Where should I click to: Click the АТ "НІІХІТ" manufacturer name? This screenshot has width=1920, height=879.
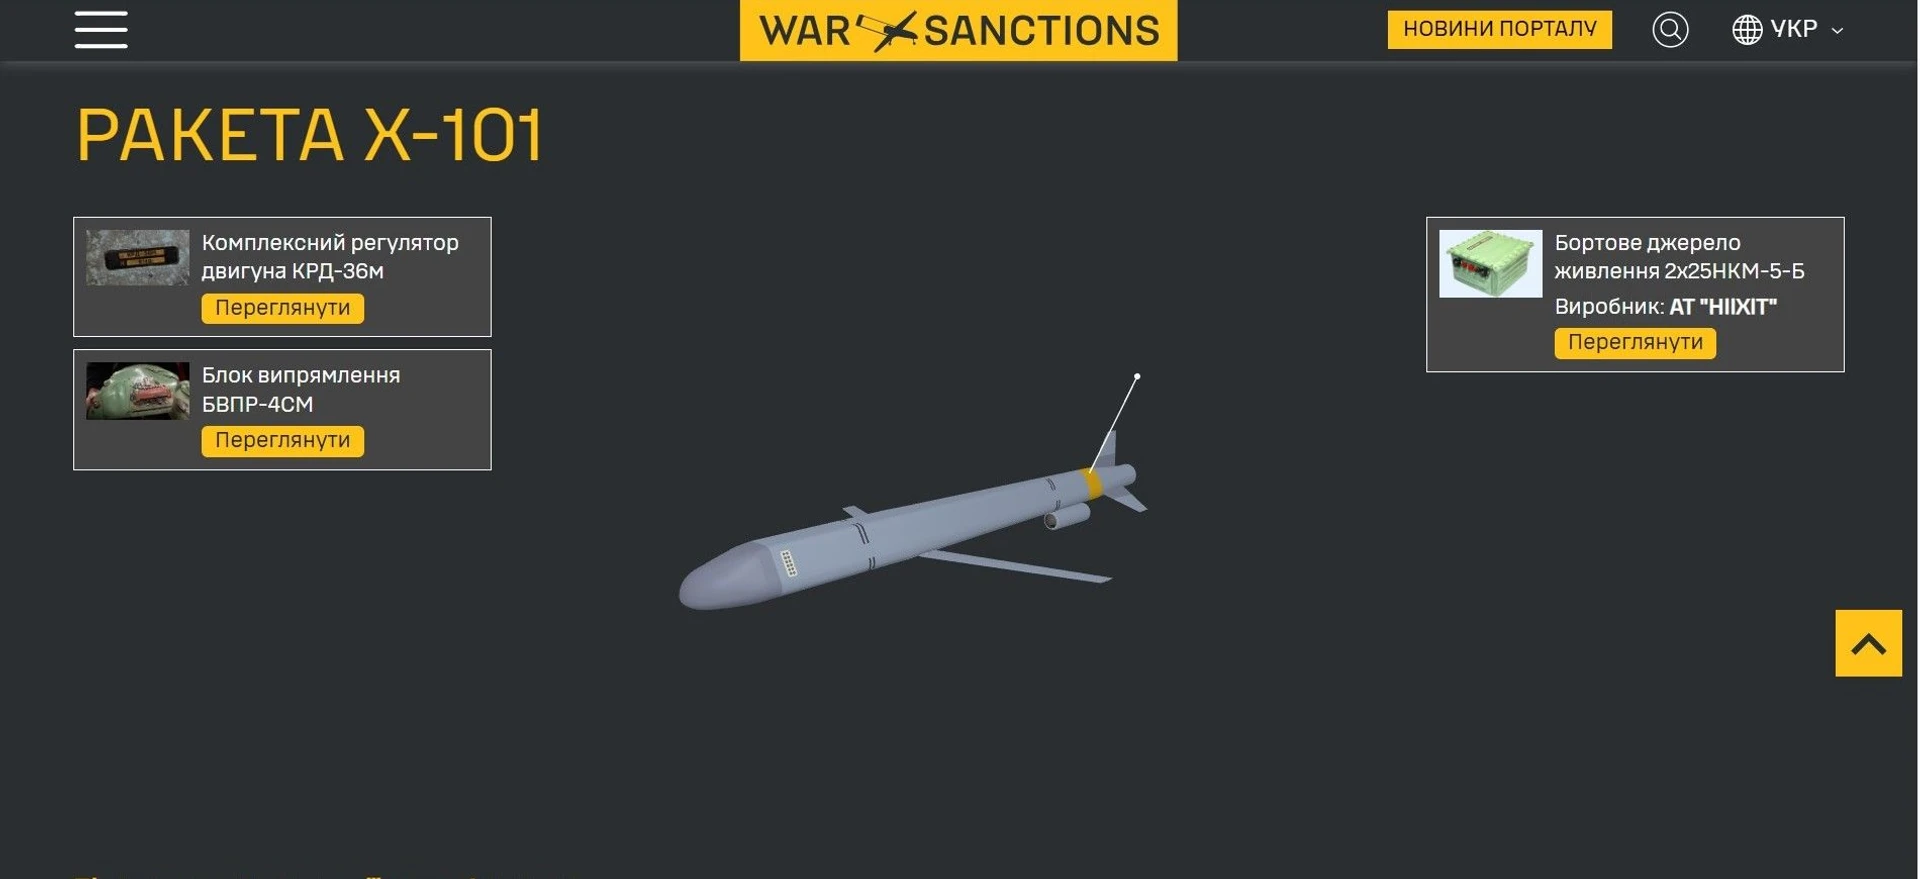(x=1723, y=307)
